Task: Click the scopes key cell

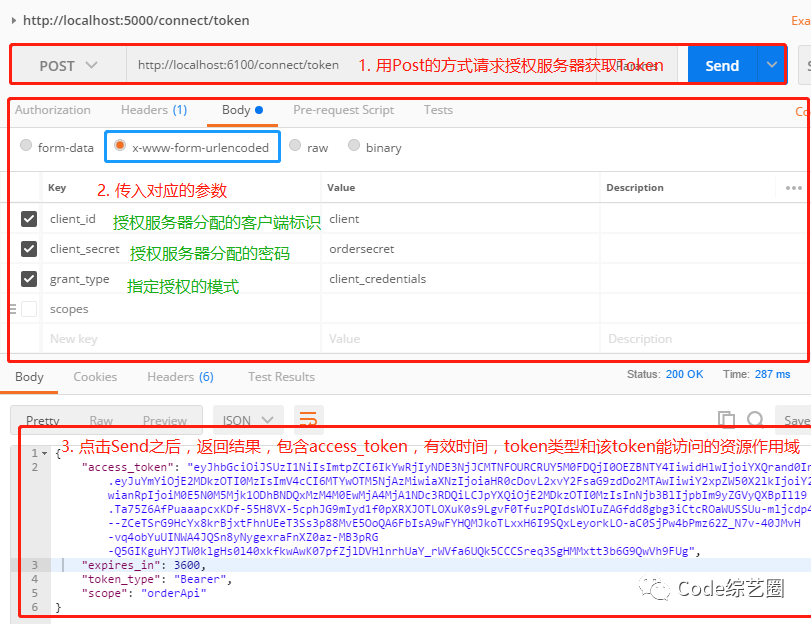Action: (181, 309)
